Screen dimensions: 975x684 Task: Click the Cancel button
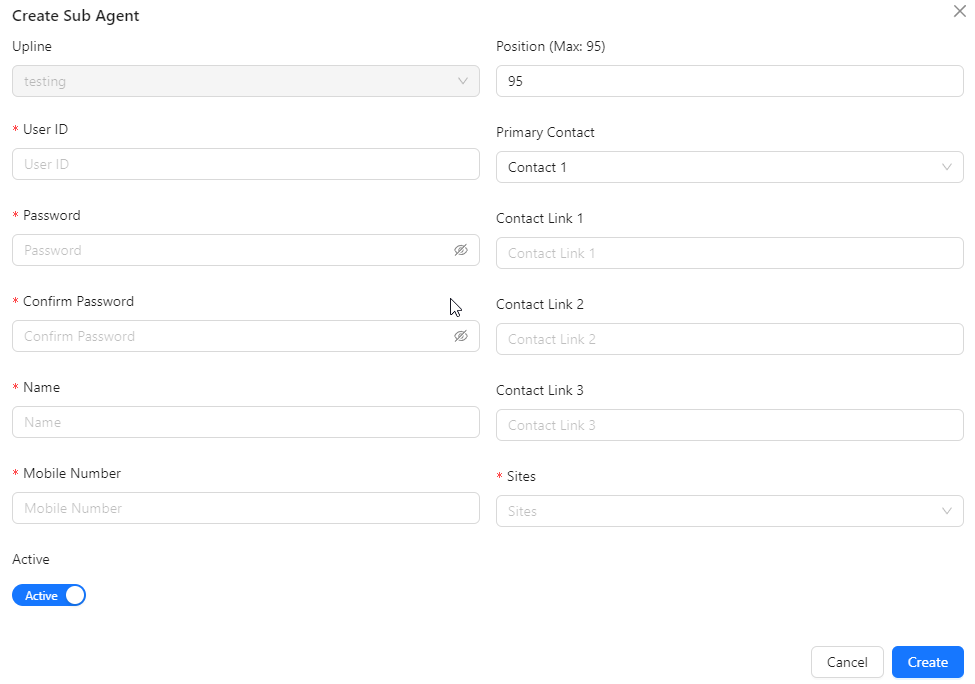coord(847,661)
